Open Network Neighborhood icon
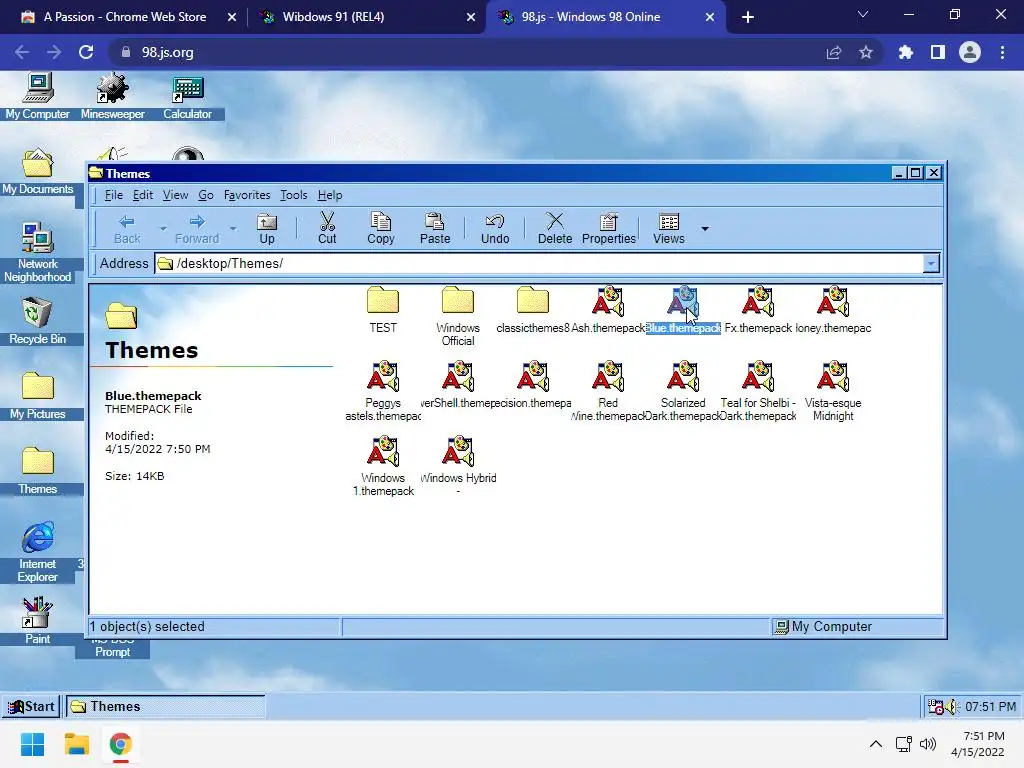The height and width of the screenshot is (768, 1024). pos(37,252)
